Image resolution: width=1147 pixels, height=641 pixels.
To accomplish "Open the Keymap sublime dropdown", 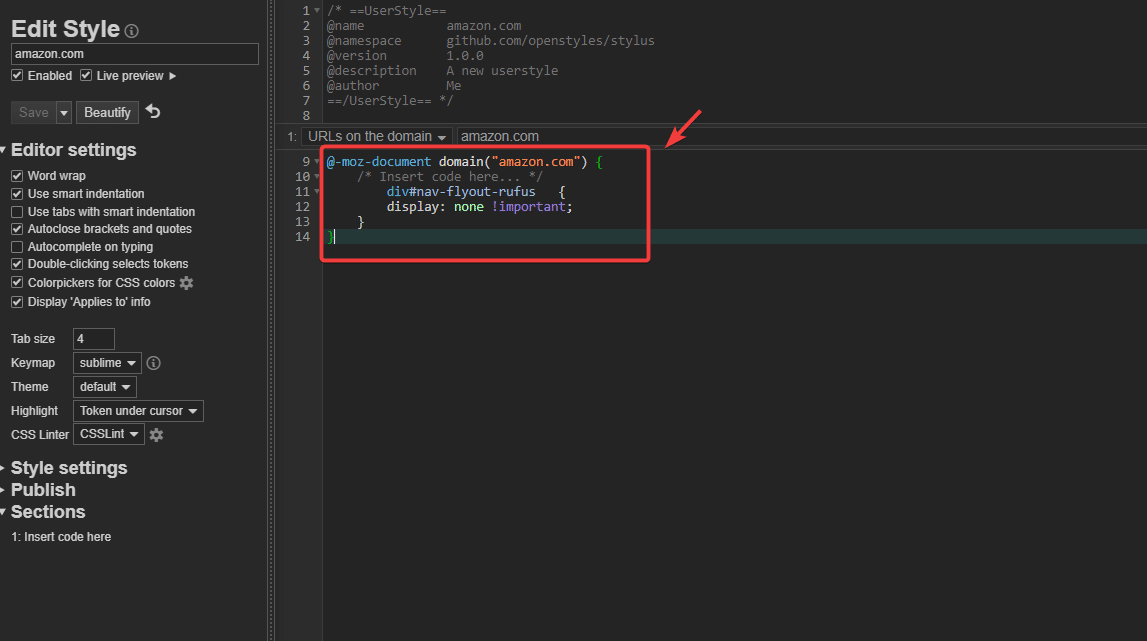I will click(107, 363).
